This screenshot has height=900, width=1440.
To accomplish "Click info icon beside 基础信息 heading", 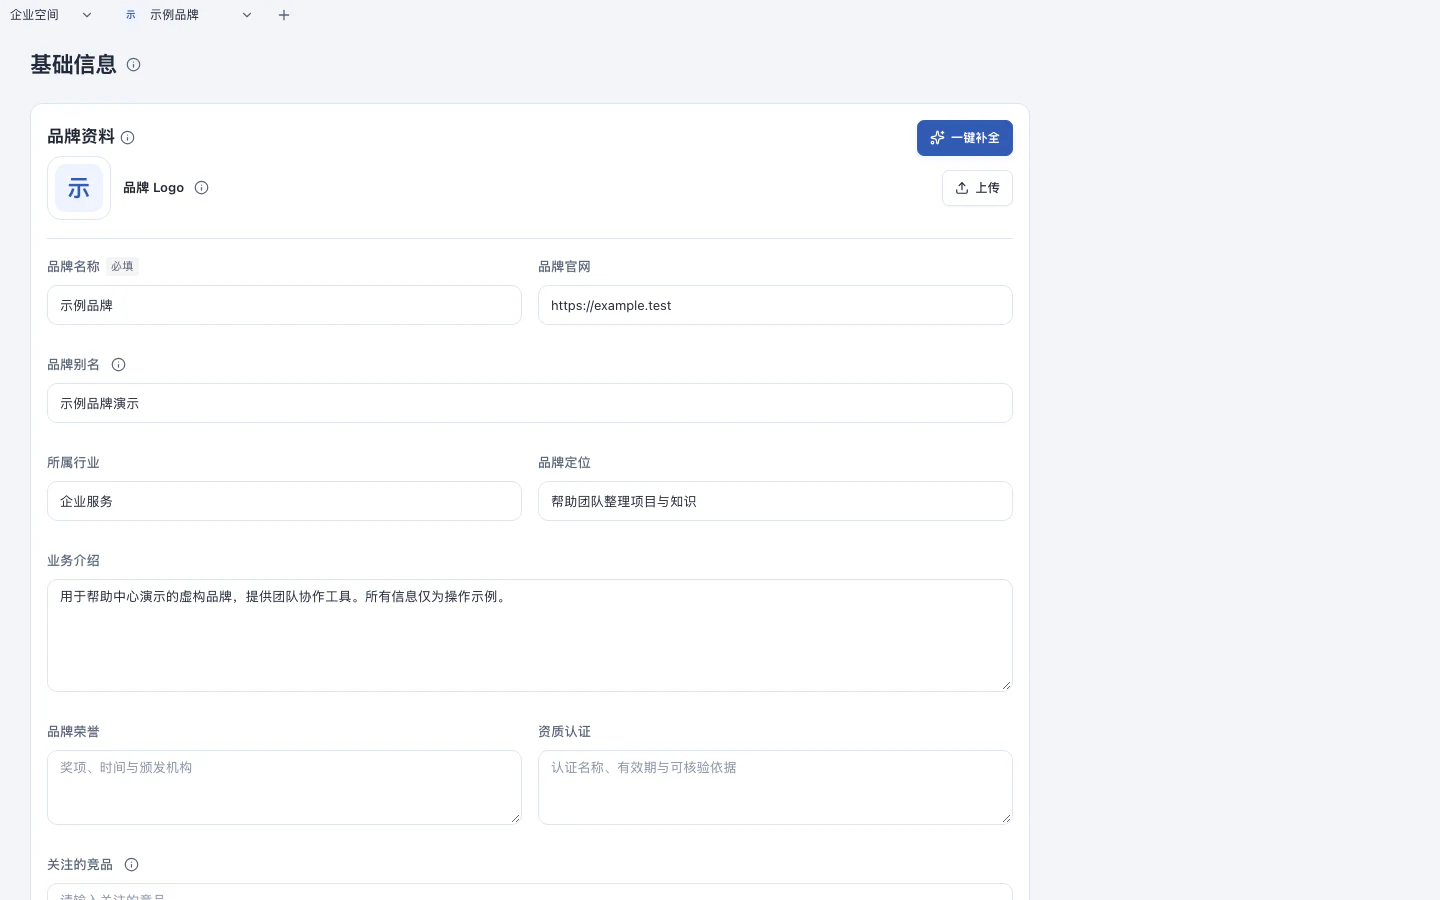I will 133,65.
